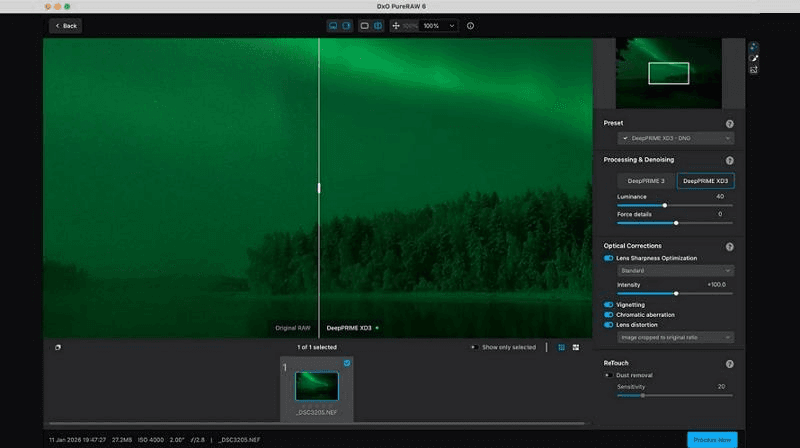Screen dimensions: 800x448
Task: Switch to single image view mode
Action: (x=364, y=26)
